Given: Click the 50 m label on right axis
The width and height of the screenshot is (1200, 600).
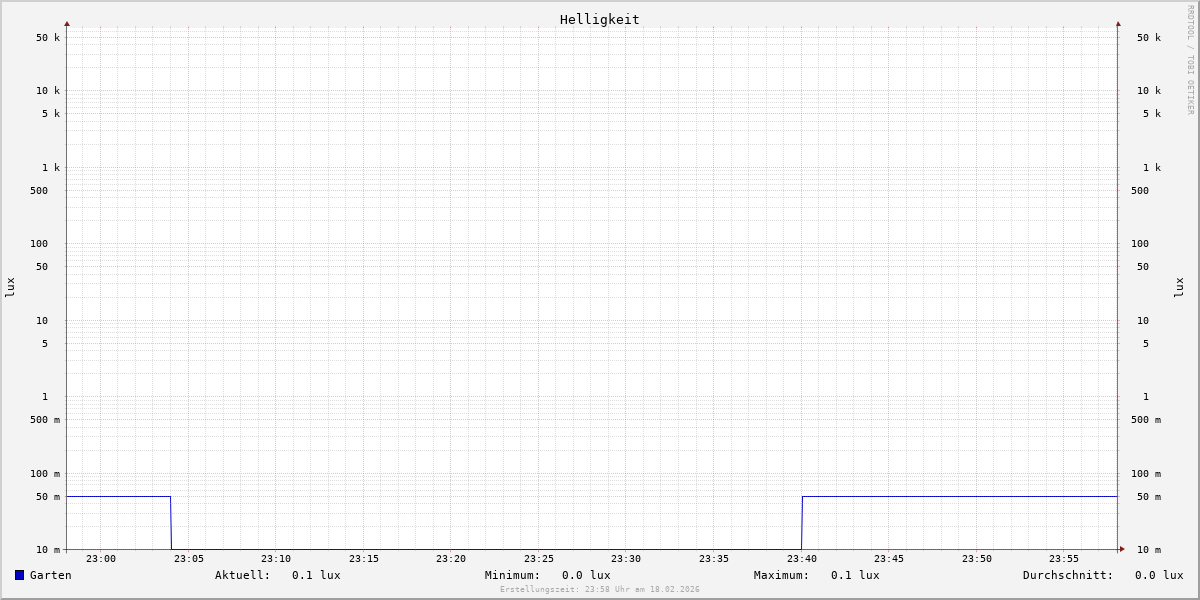Looking at the screenshot, I should coord(1149,497).
